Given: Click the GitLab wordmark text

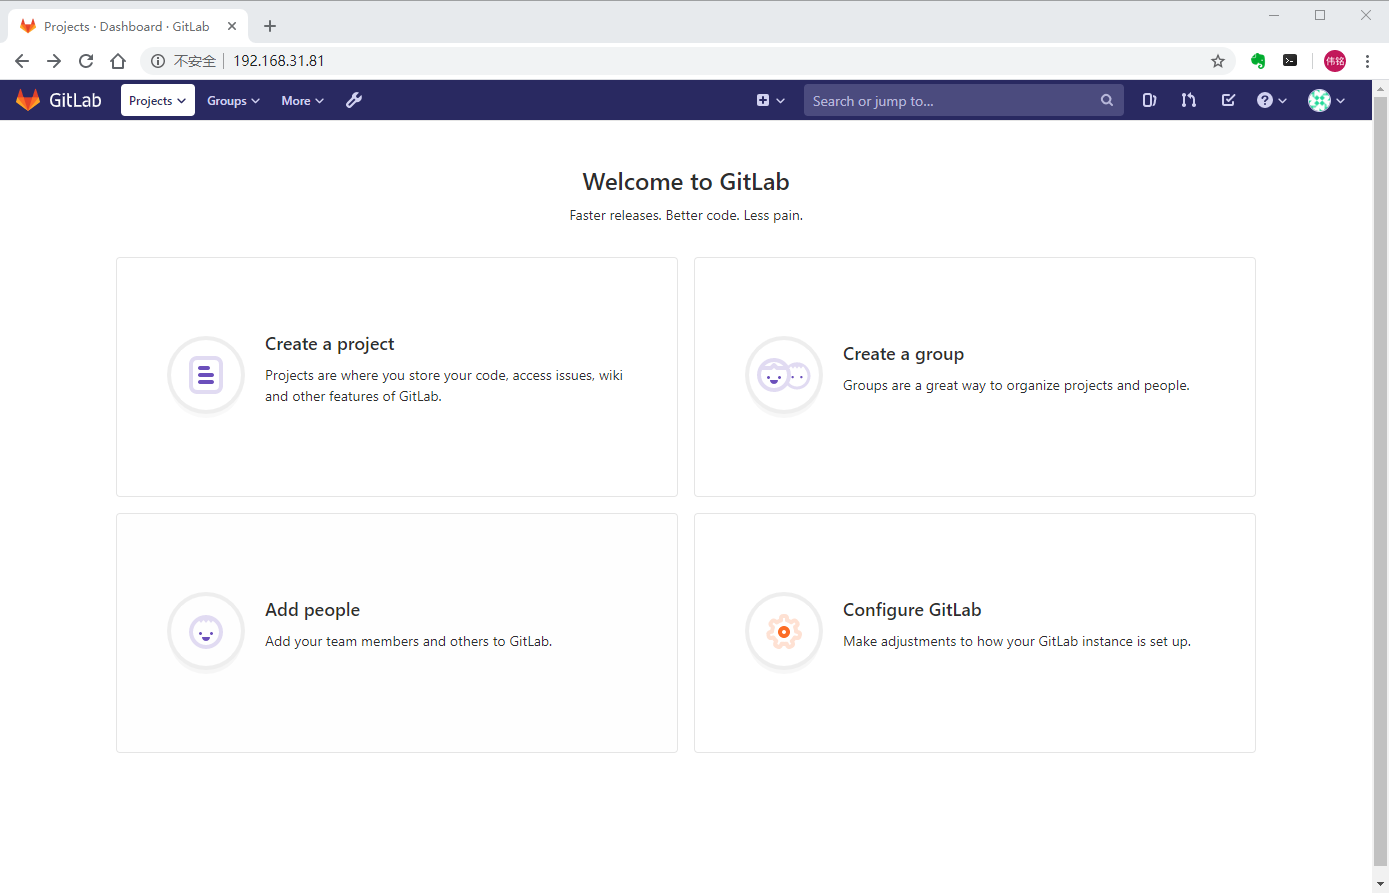Looking at the screenshot, I should click(75, 100).
